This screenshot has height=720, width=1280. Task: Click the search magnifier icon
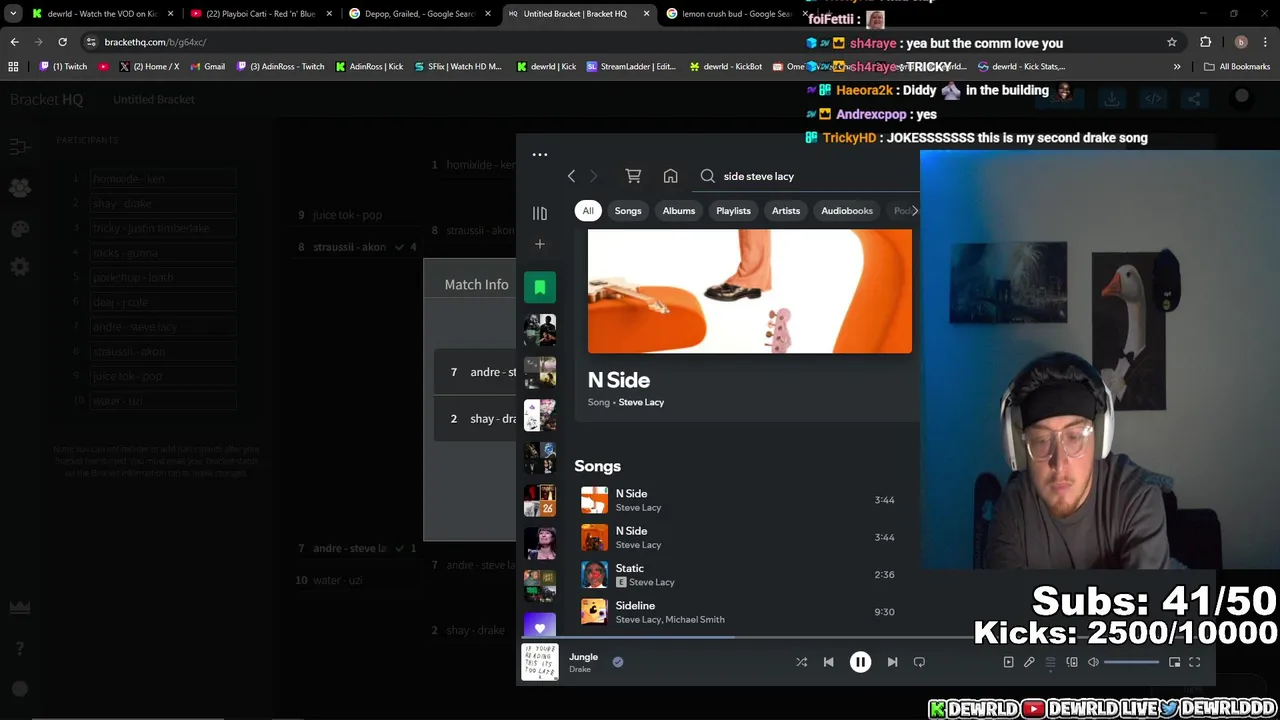point(708,176)
